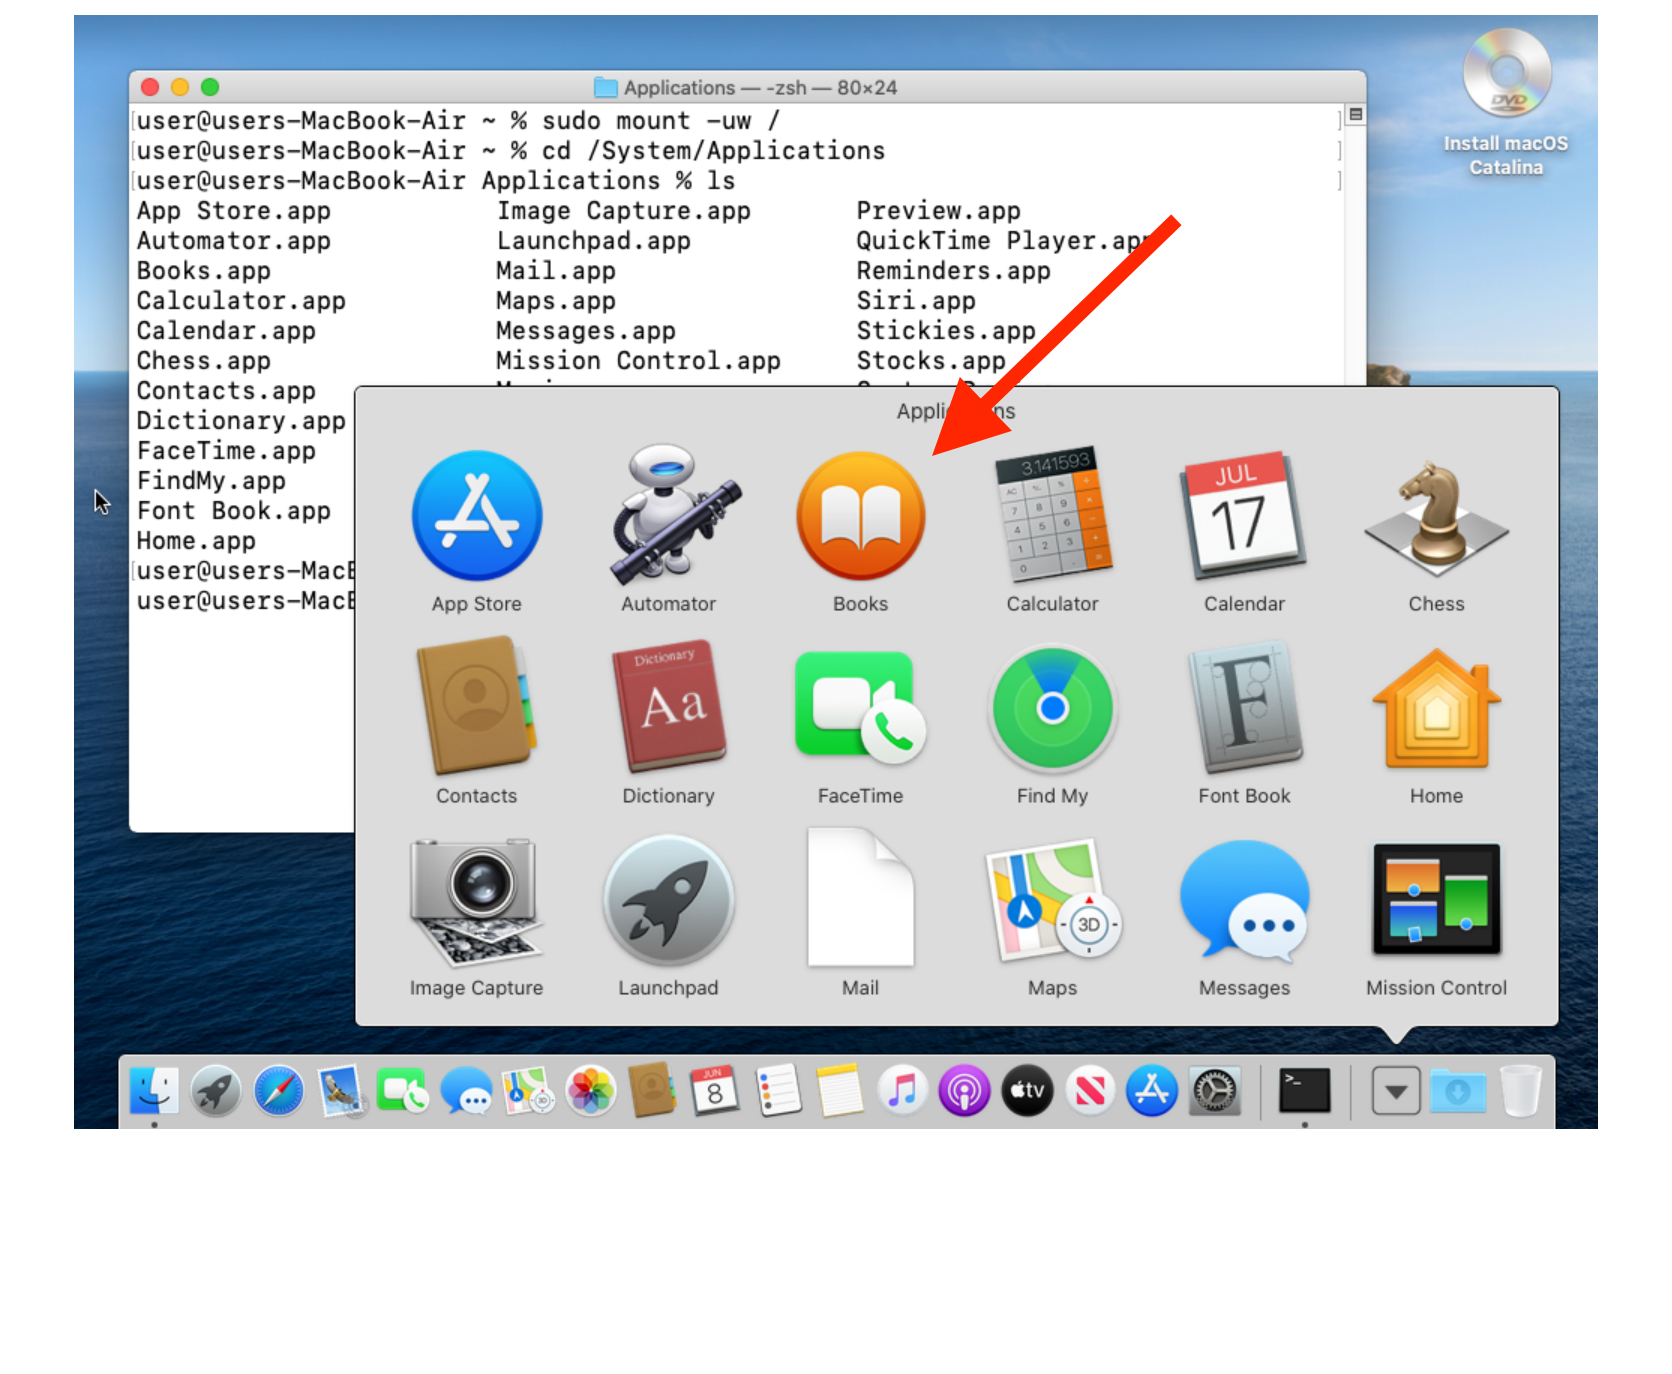Viewport: 1672px width, 1374px height.
Task: Open the Find My app
Action: tap(1053, 708)
